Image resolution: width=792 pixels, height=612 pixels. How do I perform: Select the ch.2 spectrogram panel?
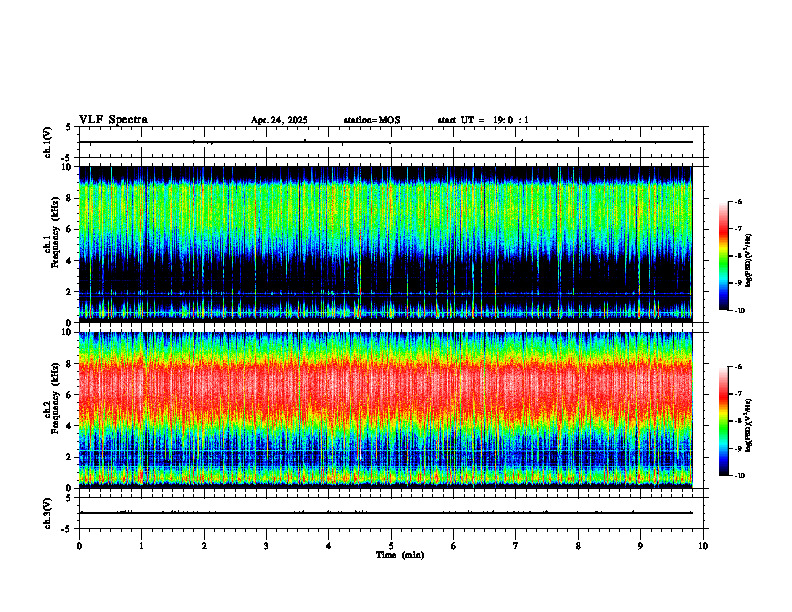click(385, 410)
